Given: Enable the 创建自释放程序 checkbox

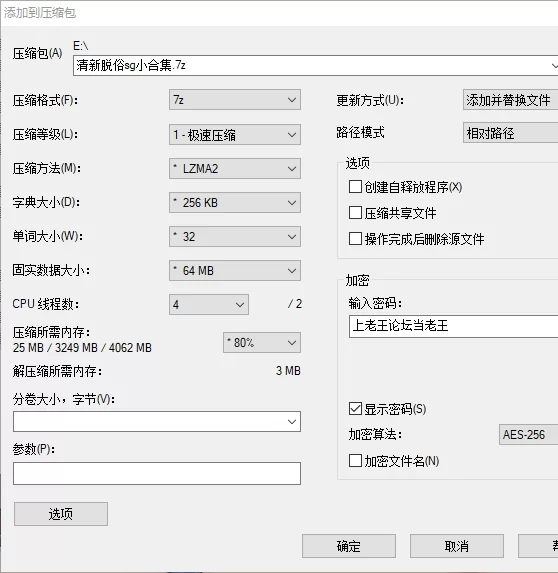Looking at the screenshot, I should pyautogui.click(x=355, y=187).
